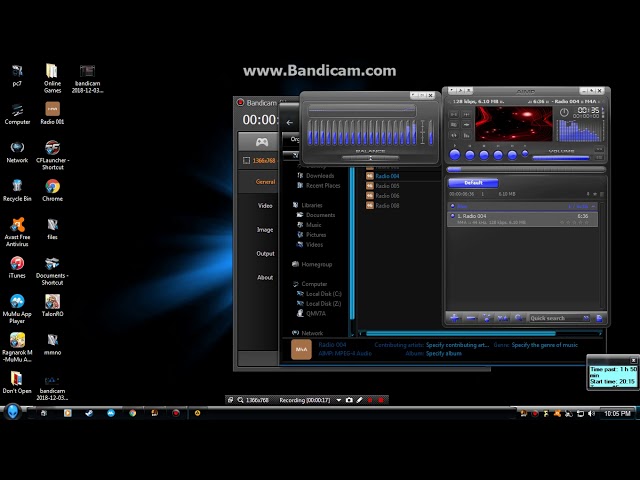640x480 pixels.
Task: Open the AIMP sleep timer power icon
Action: (564, 112)
